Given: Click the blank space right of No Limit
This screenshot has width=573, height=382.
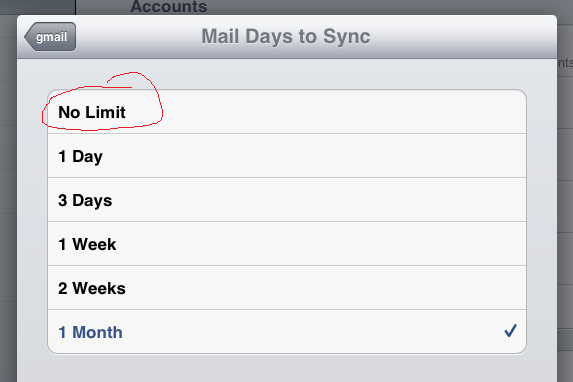Looking at the screenshot, I should [x=344, y=112].
